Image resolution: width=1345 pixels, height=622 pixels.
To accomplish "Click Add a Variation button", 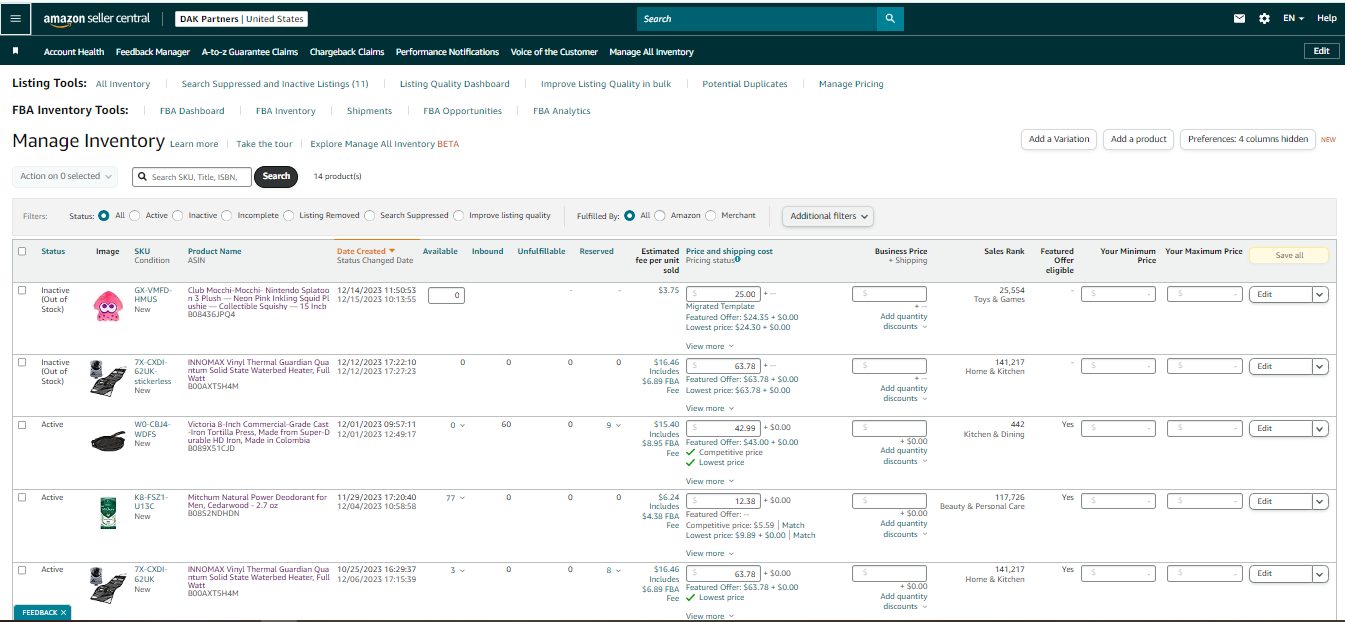I will coord(1059,139).
